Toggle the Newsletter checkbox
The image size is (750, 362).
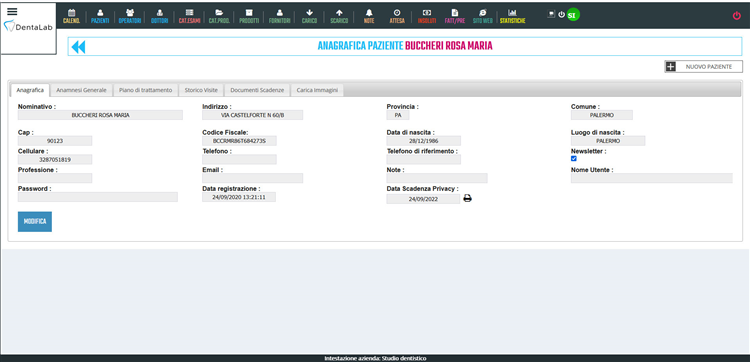(x=574, y=158)
